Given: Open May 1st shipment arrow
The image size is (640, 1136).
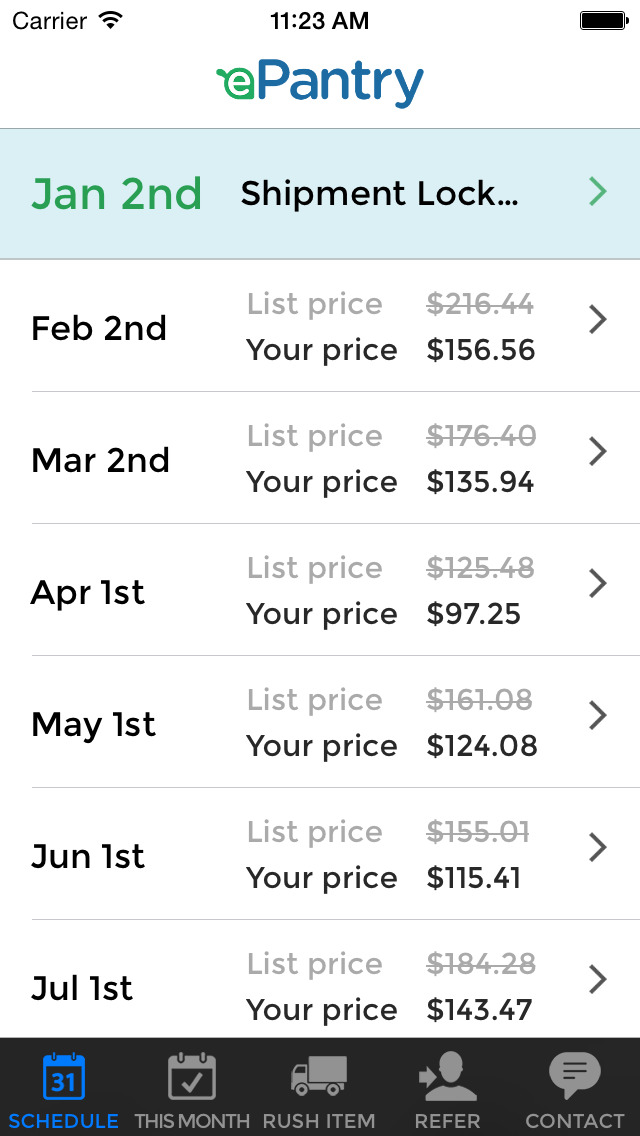Looking at the screenshot, I should point(598,716).
